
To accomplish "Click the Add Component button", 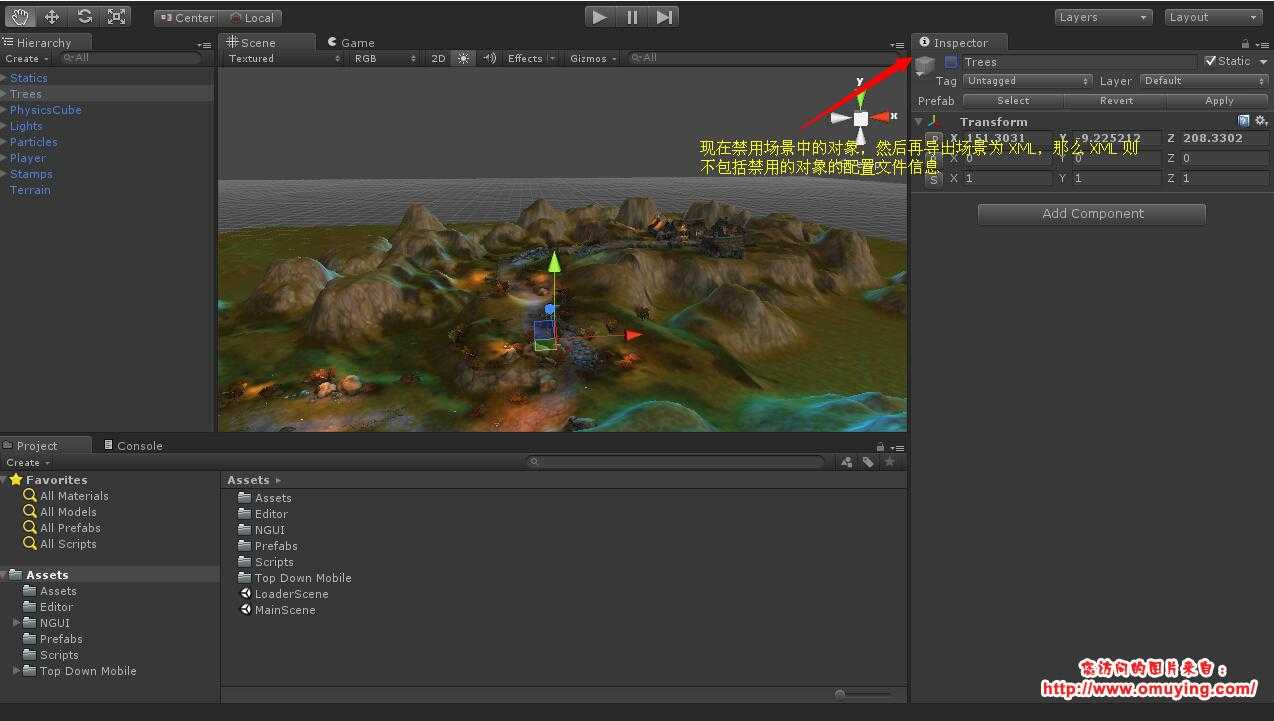I will click(1092, 213).
